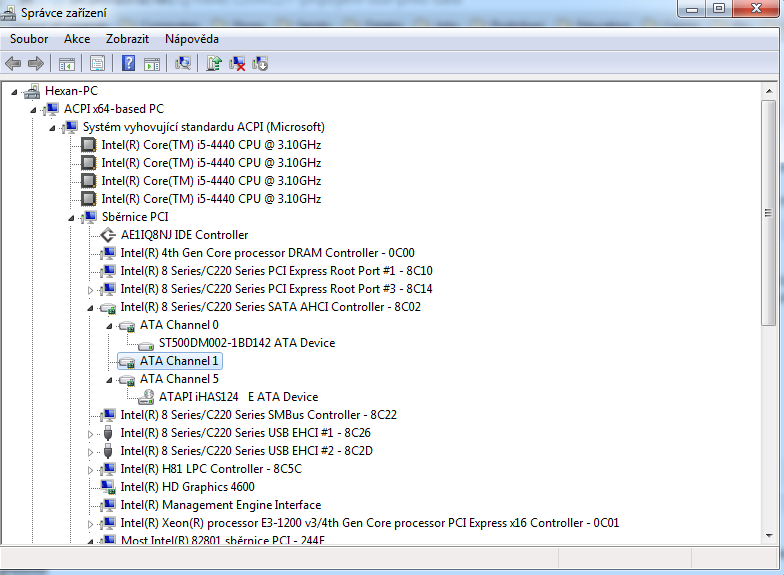Click the first i5-4440 CPU chip icon

(88, 145)
